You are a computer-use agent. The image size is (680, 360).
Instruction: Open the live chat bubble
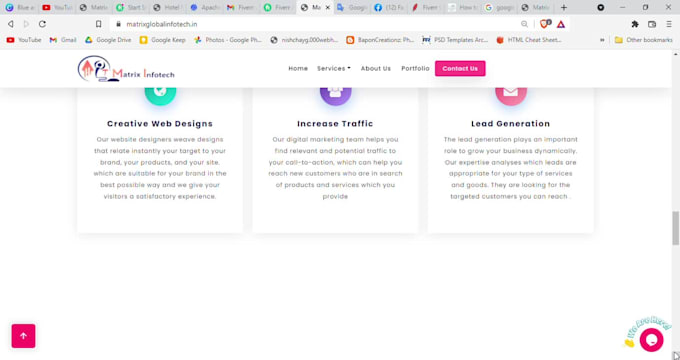[x=651, y=340]
